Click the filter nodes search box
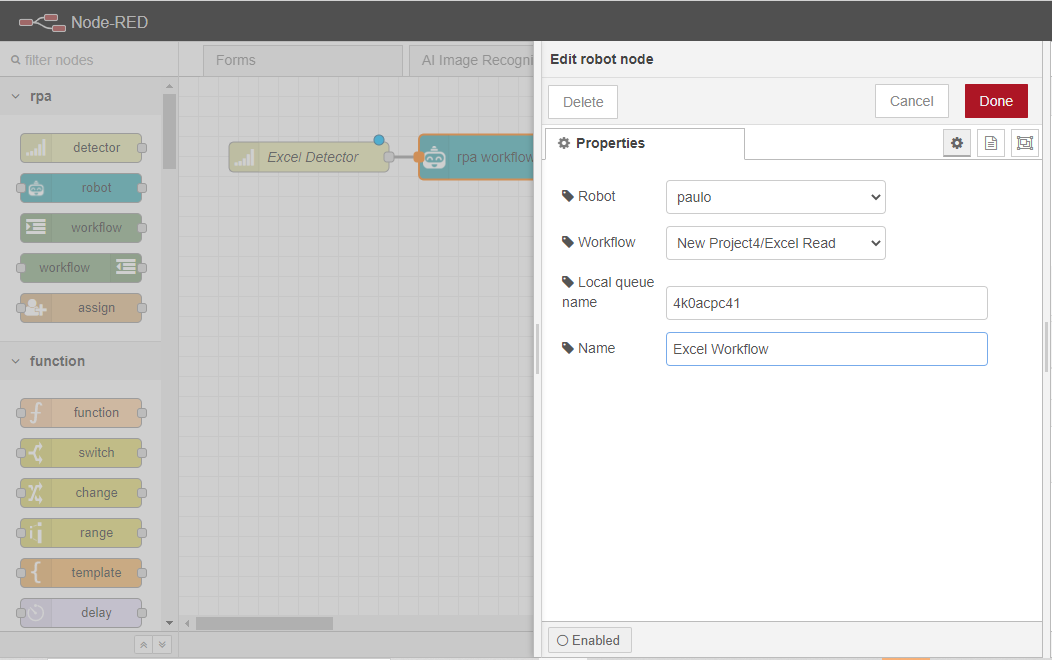 89,60
